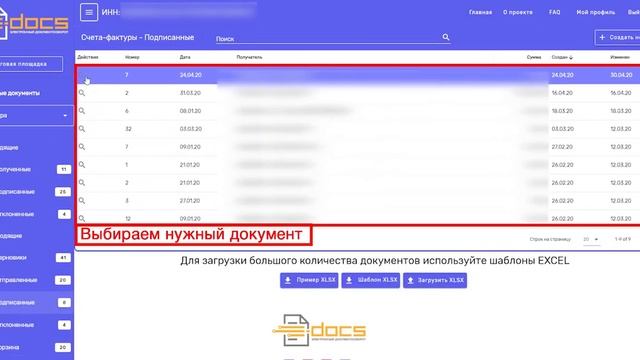Viewport: 640px width, 360px height.
Task: Open the Полученные folder with badge 11
Action: 35,169
